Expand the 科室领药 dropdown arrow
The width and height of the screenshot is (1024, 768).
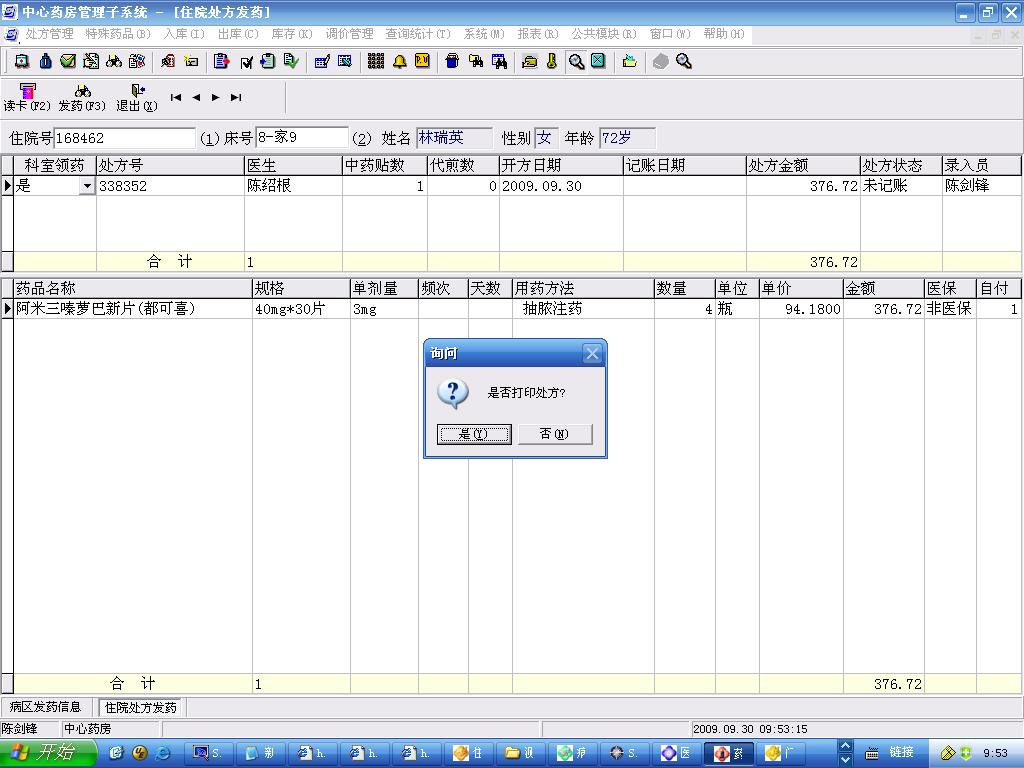[x=87, y=186]
